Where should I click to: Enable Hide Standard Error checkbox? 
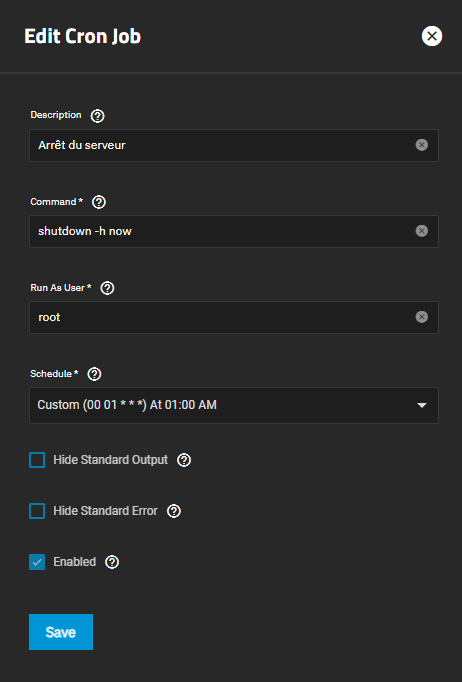click(37, 511)
